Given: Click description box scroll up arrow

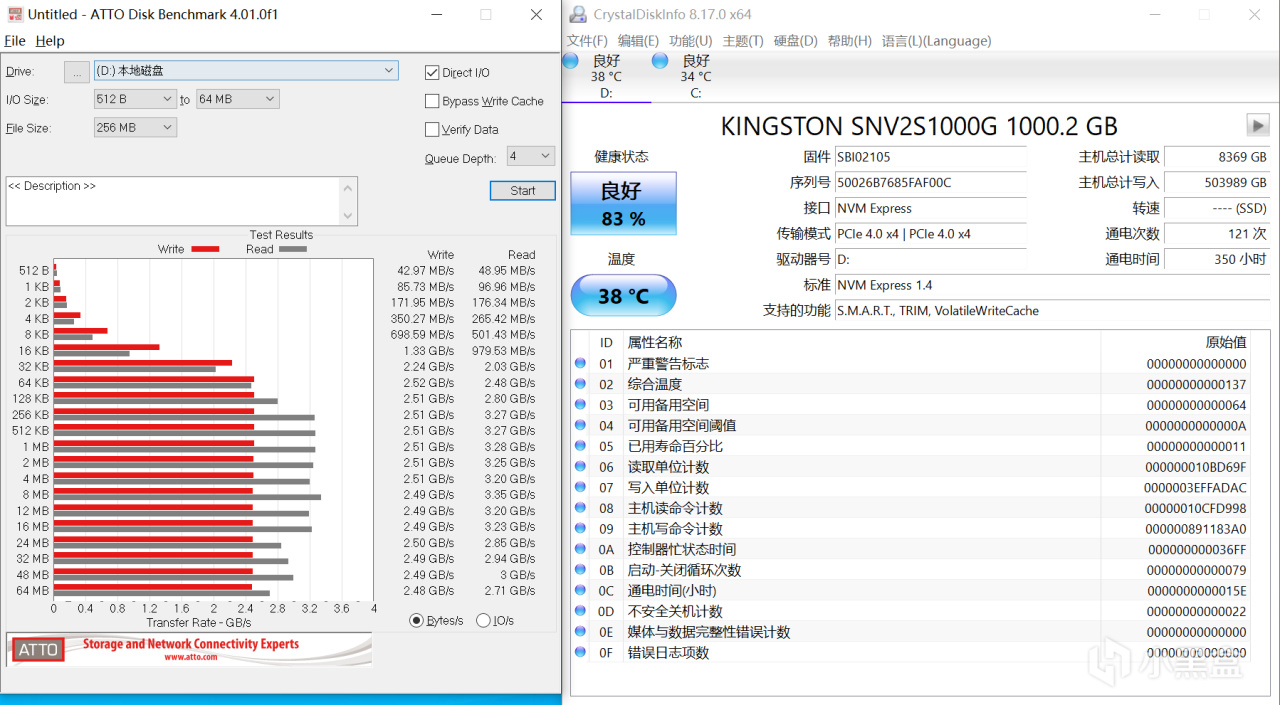Looking at the screenshot, I should point(348,186).
